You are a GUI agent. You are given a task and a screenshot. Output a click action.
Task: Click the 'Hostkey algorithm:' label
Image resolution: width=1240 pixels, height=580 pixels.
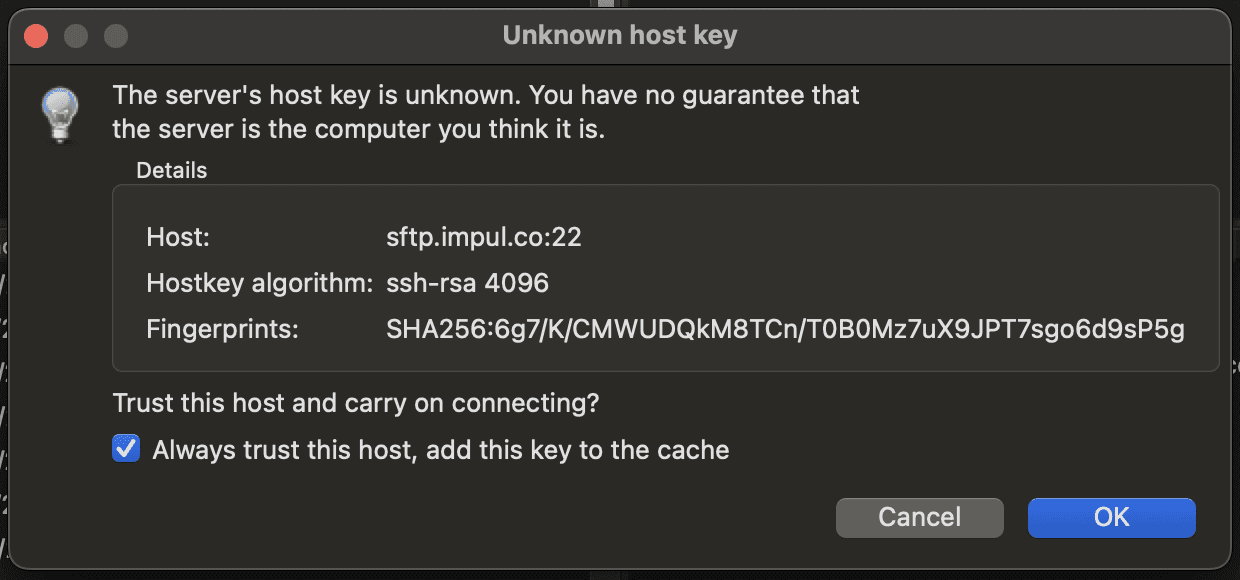click(x=259, y=284)
